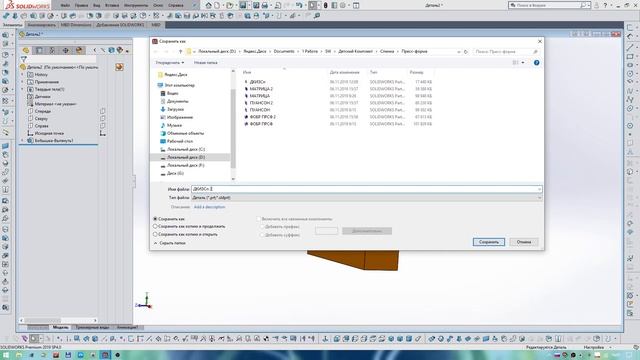Select Сохранить как копию и продолжить option
The height and width of the screenshot is (360, 640).
[x=155, y=226]
